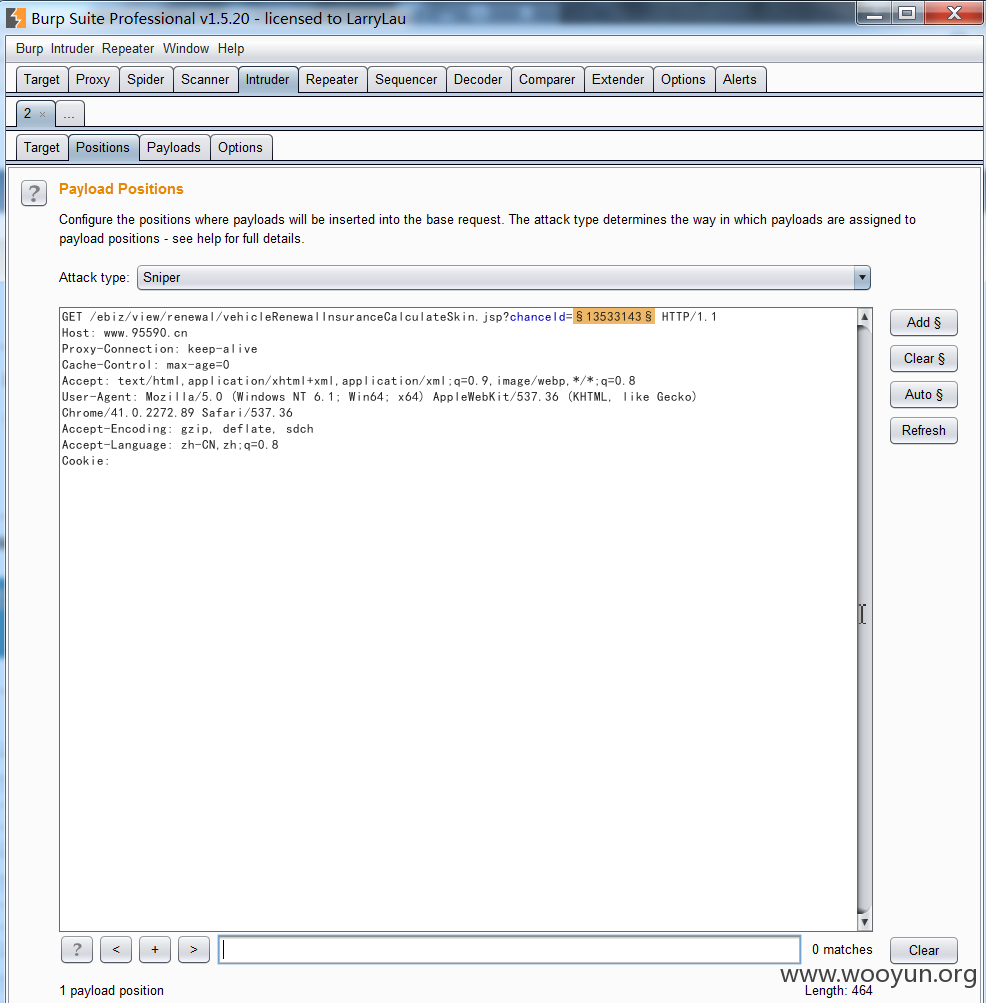
Task: Click the Clear § button
Action: 923,358
